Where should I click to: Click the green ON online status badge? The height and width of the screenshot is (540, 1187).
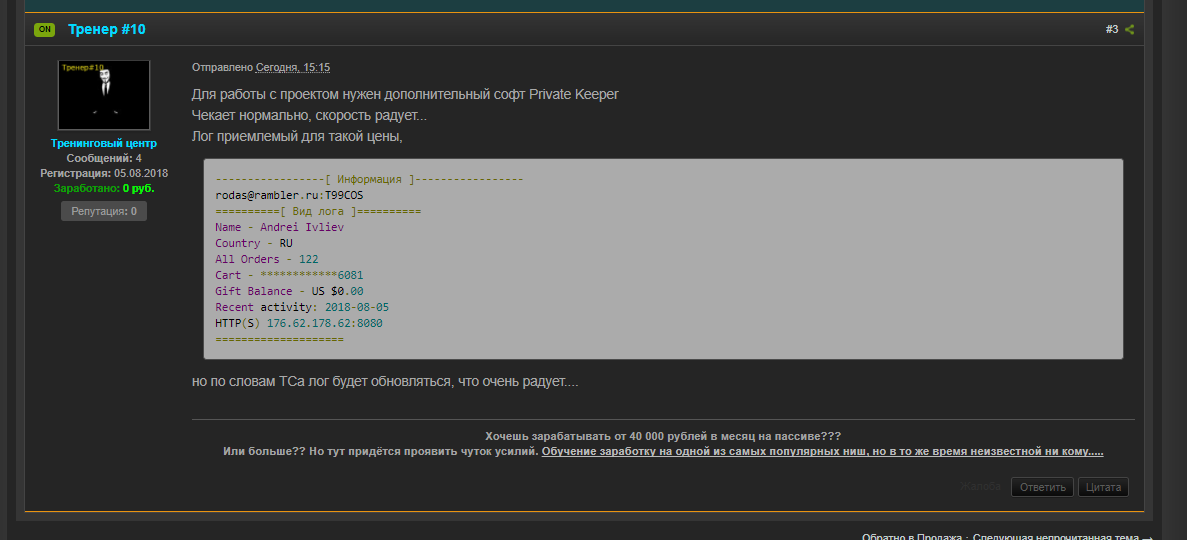coord(44,29)
